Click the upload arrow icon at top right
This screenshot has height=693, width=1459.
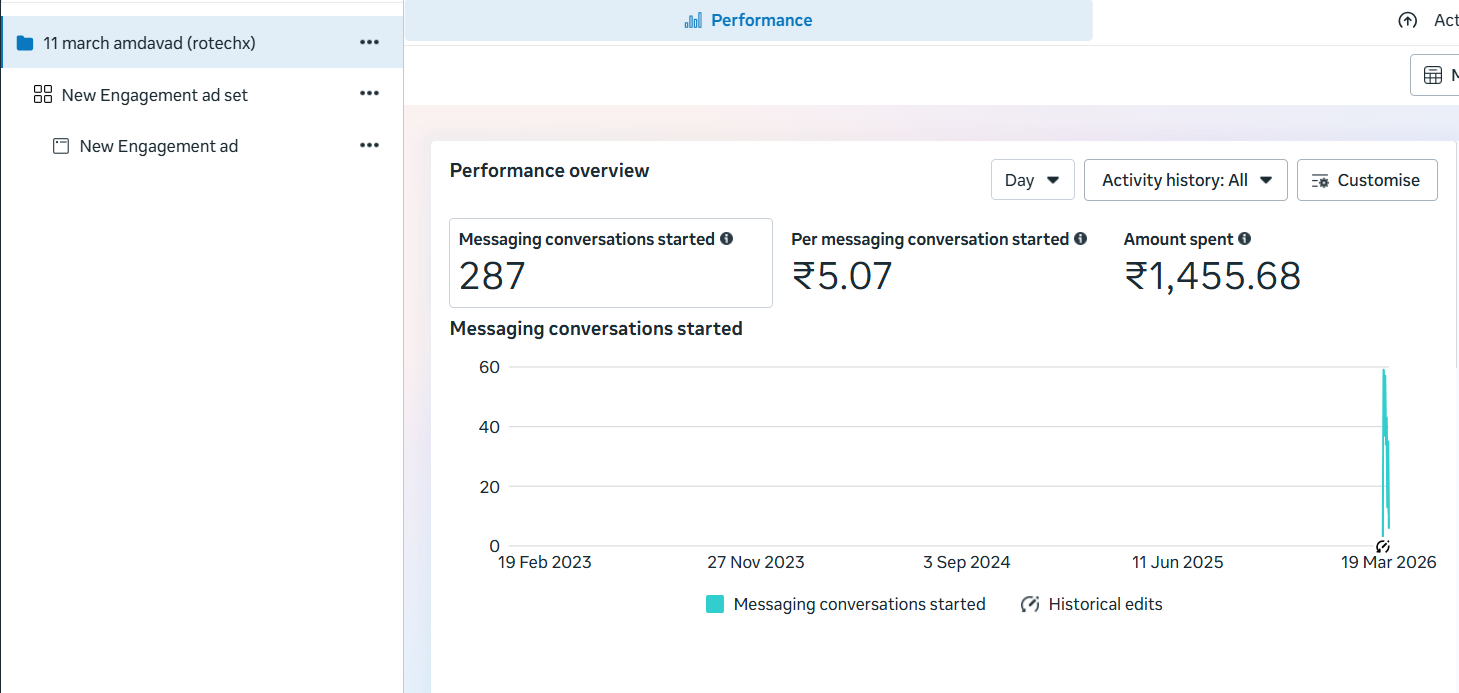1408,20
